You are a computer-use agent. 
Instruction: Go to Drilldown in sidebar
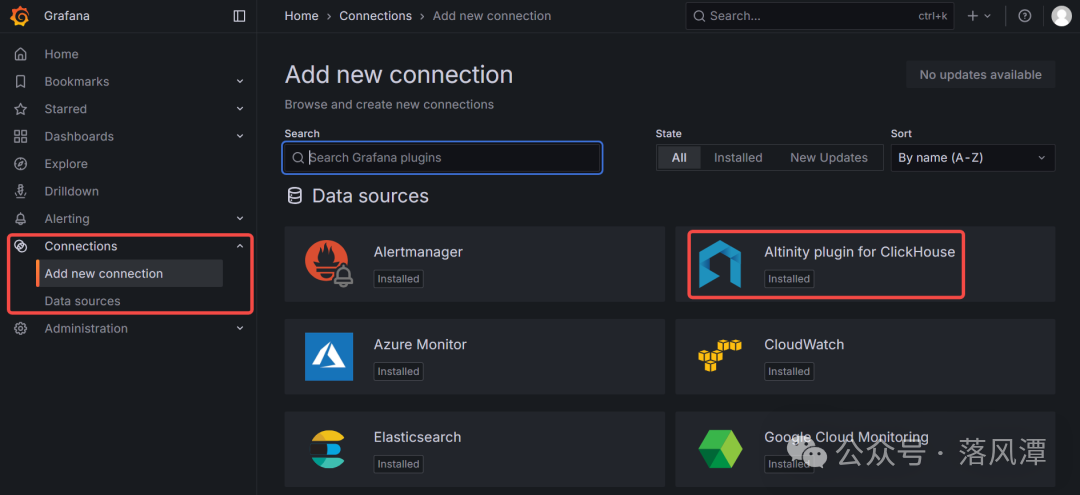(72, 191)
